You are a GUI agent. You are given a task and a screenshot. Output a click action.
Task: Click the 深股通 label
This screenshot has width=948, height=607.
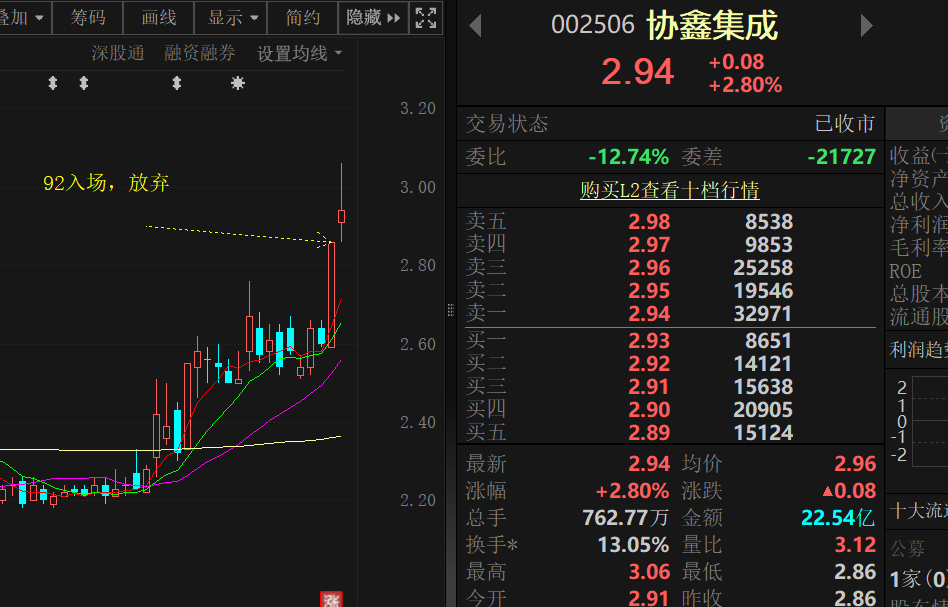(118, 53)
